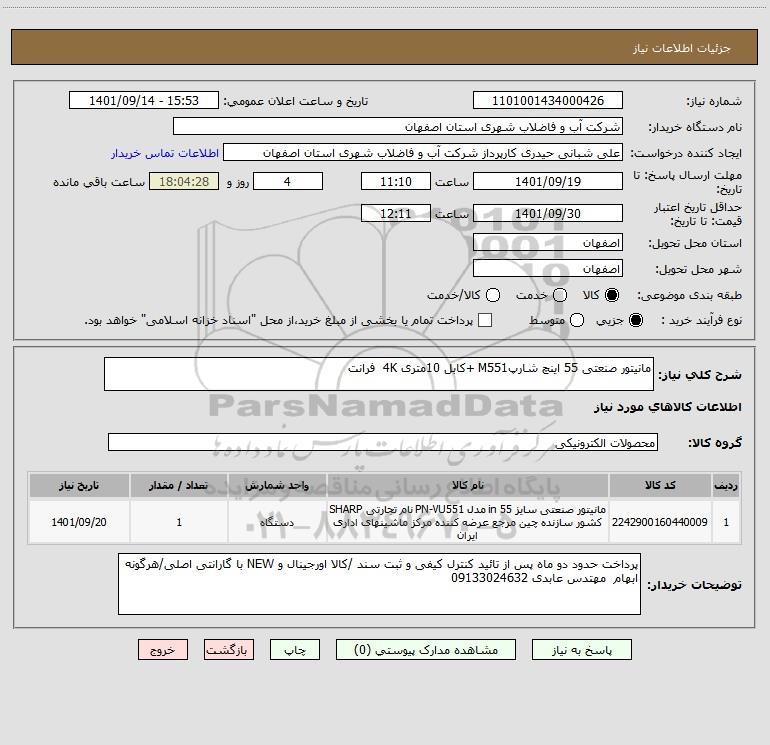Click the نام کالا column header
Image resolution: width=770 pixels, height=745 pixels.
(468, 485)
